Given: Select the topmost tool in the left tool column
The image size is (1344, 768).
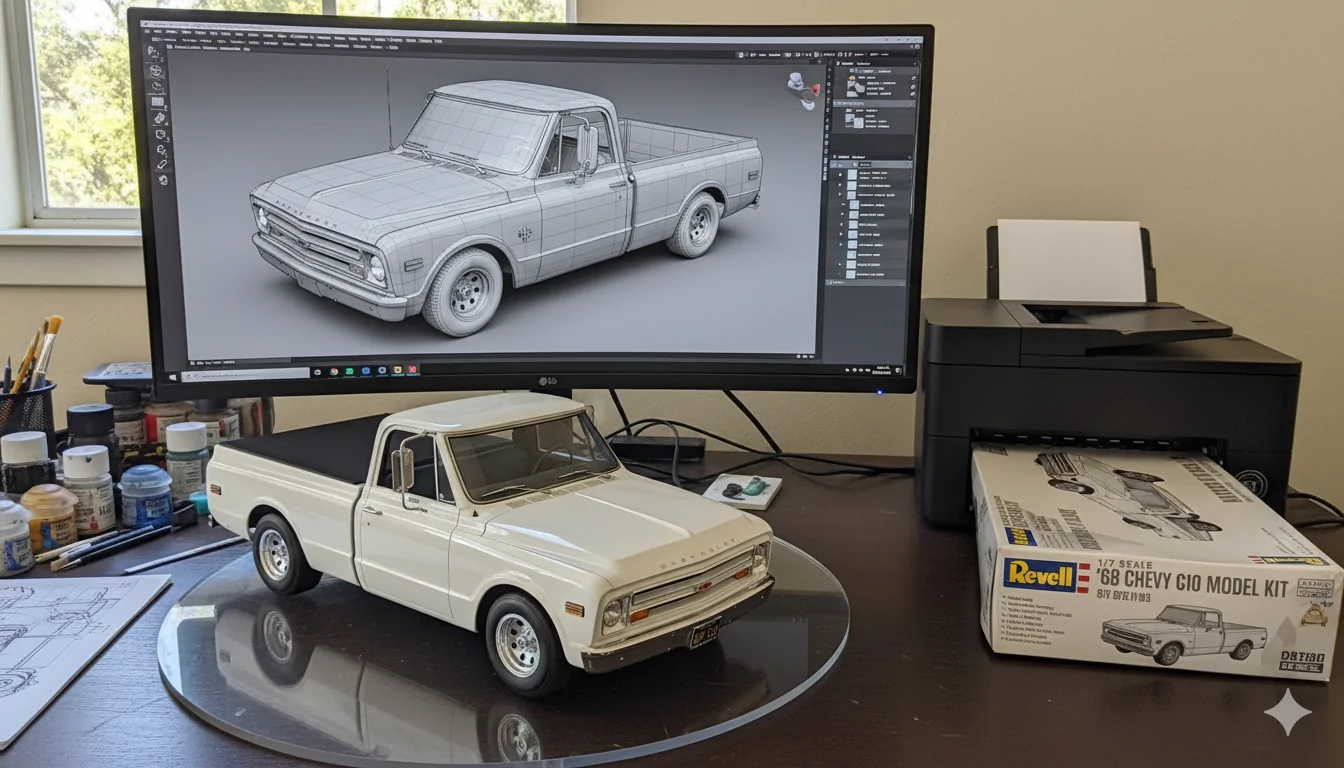Looking at the screenshot, I should point(155,54).
